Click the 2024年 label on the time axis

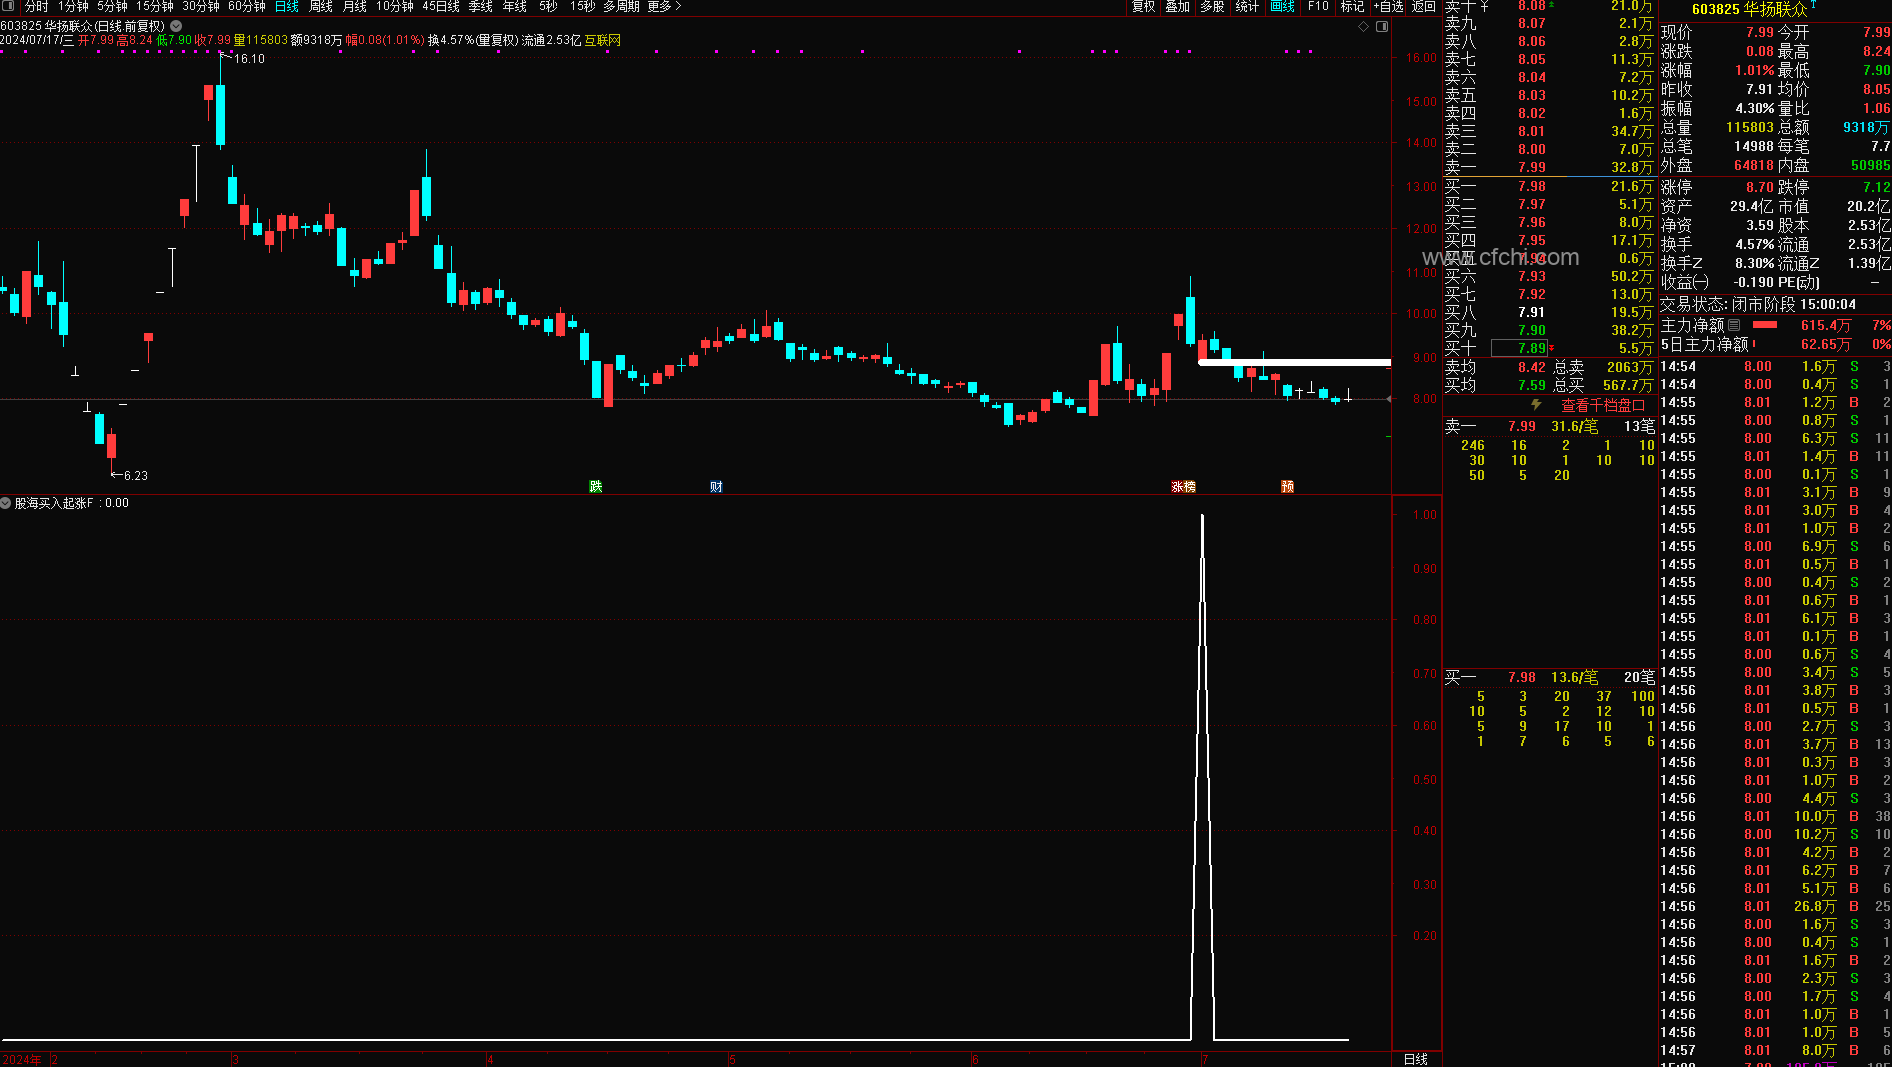coord(22,1059)
